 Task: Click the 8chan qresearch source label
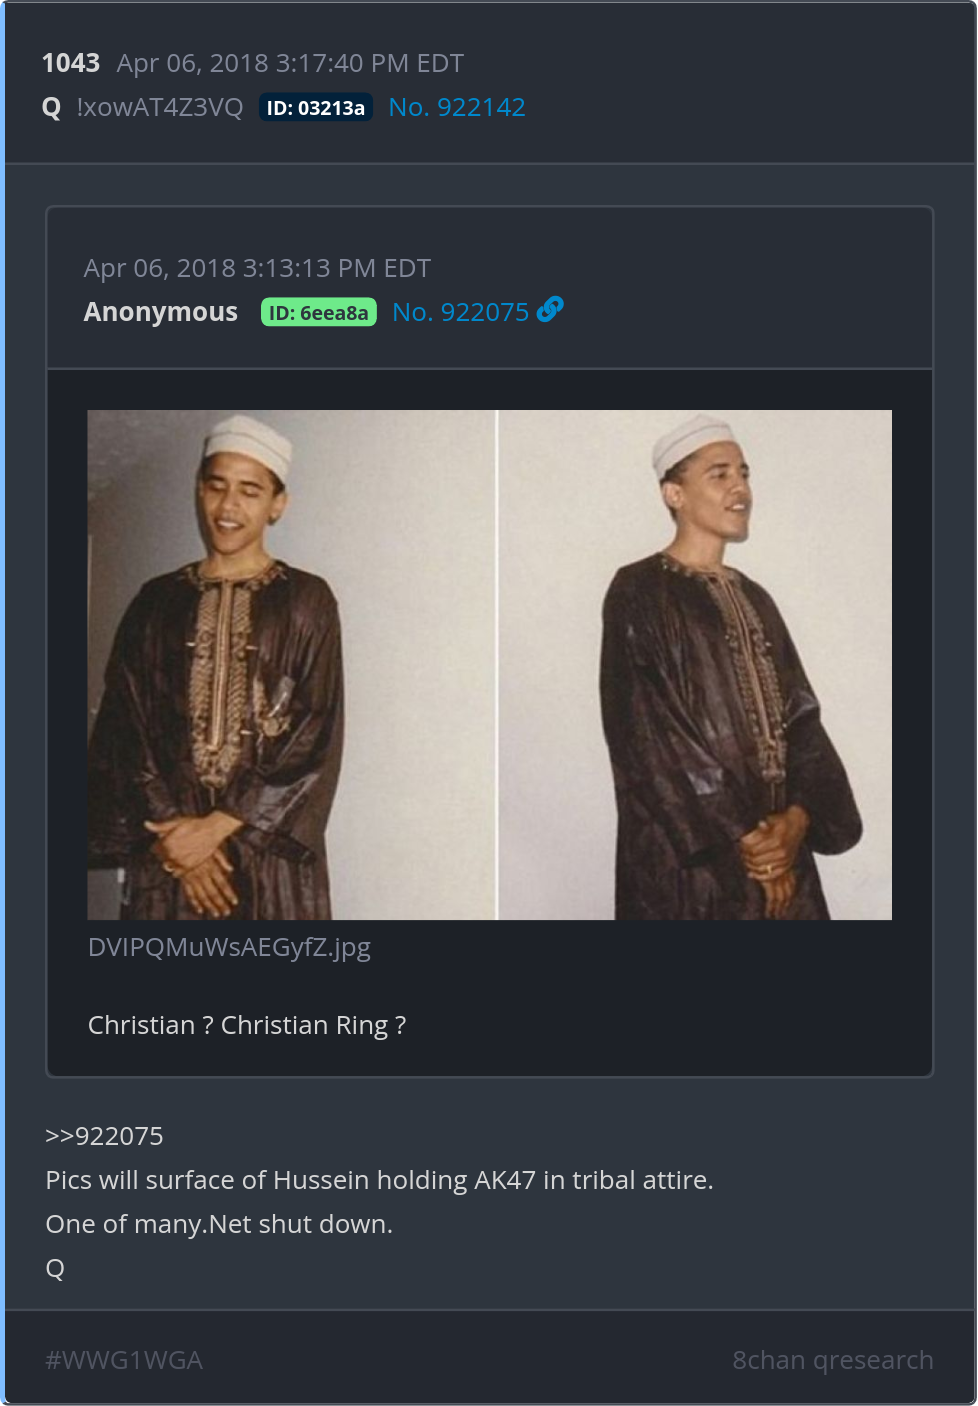832,1360
